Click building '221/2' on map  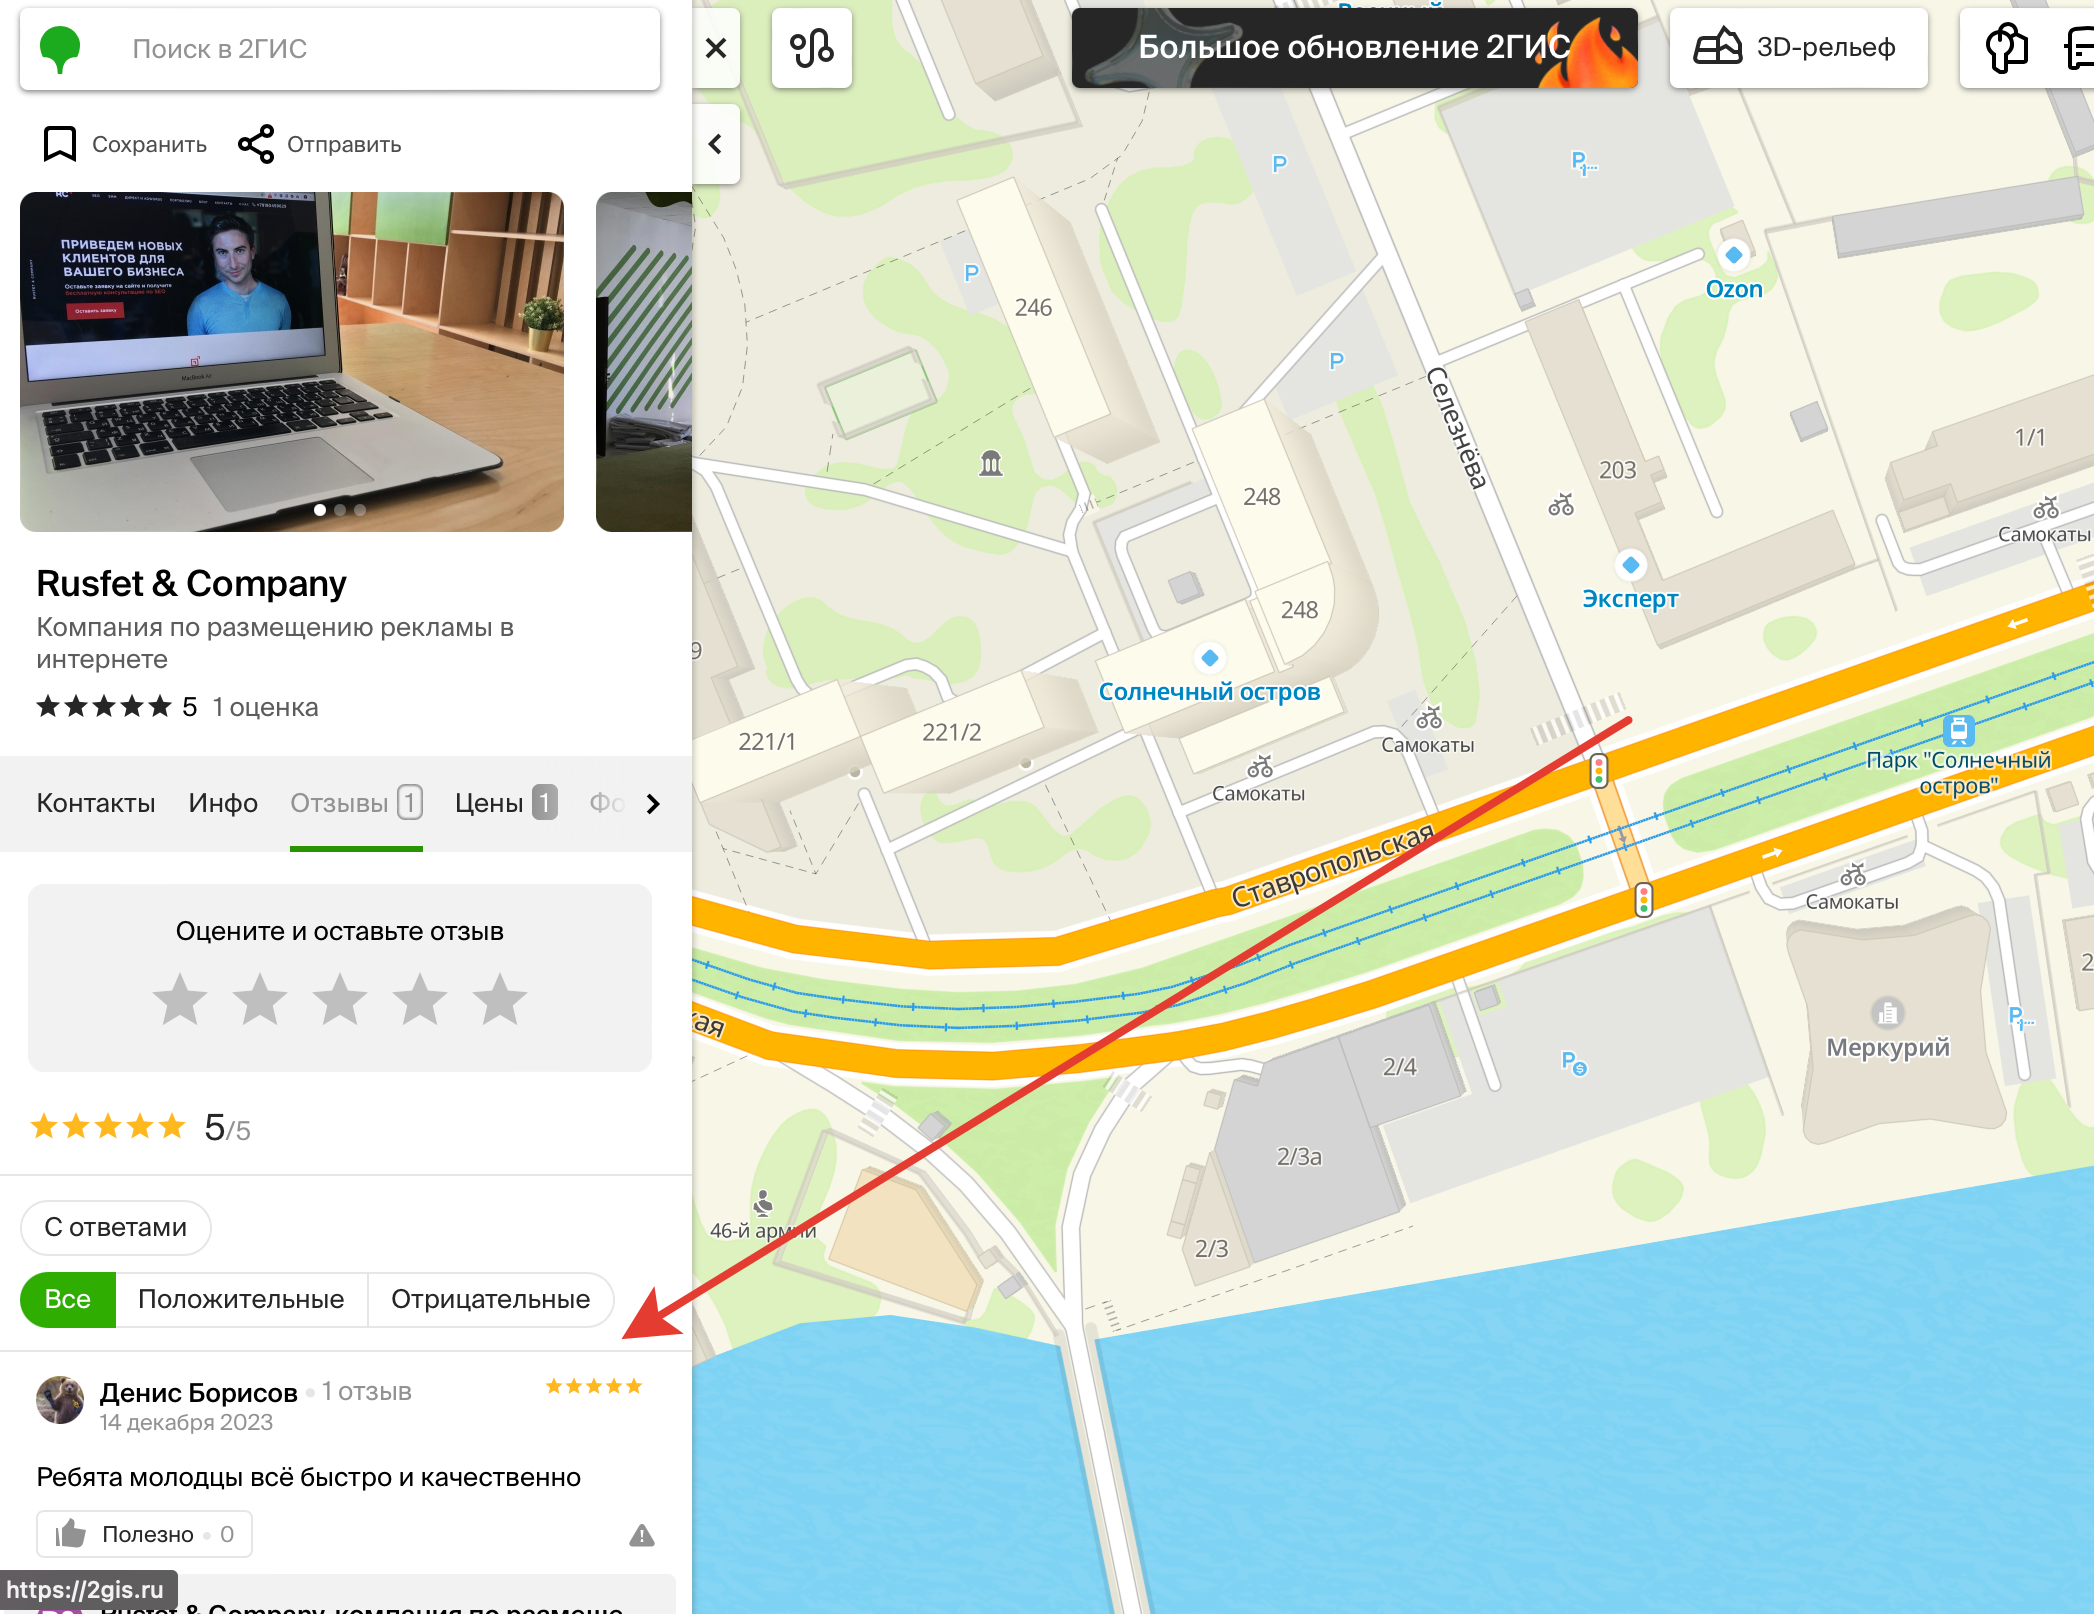pos(951,732)
